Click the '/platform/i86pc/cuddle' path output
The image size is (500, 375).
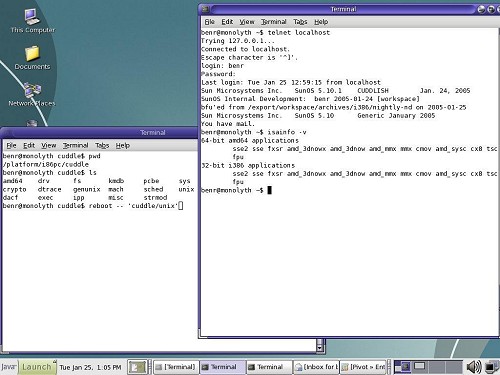click(x=46, y=164)
